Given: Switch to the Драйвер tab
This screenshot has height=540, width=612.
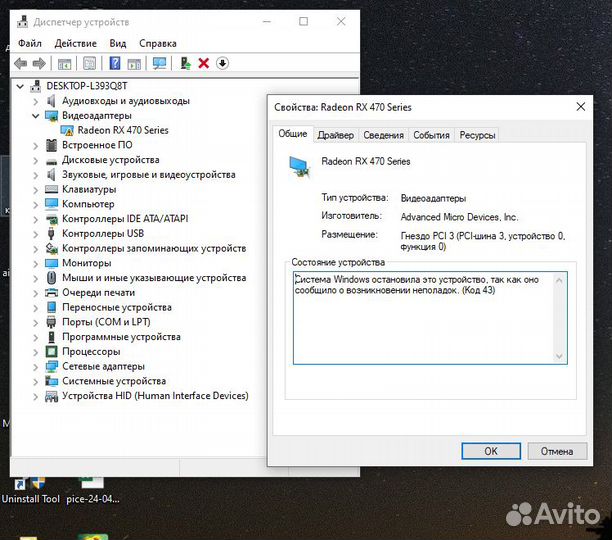Looking at the screenshot, I should (x=335, y=135).
